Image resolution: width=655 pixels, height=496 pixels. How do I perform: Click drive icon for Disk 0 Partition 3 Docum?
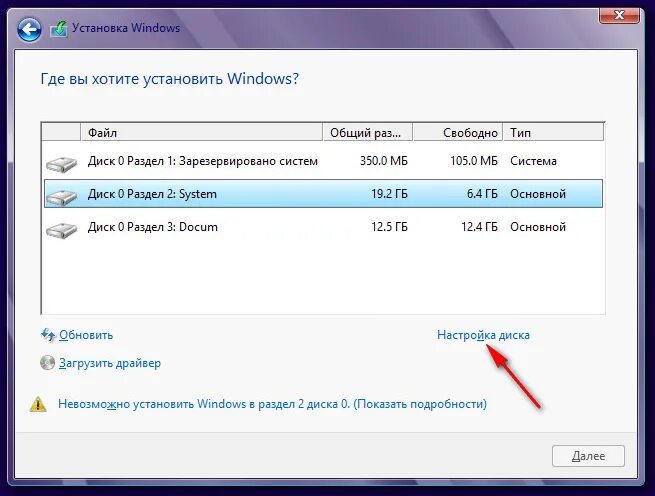[61, 230]
